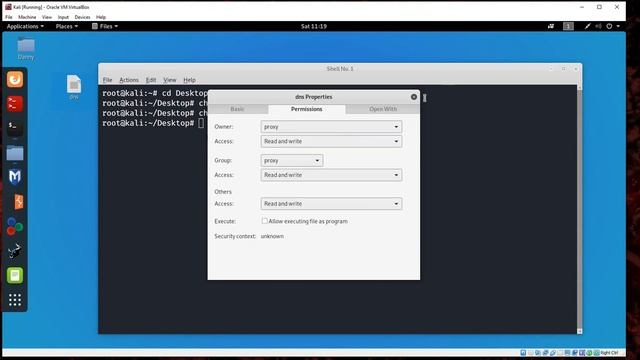Viewport: 640px width, 360px height.
Task: Select the dns file icon on the desktop
Action: pyautogui.click(x=74, y=87)
